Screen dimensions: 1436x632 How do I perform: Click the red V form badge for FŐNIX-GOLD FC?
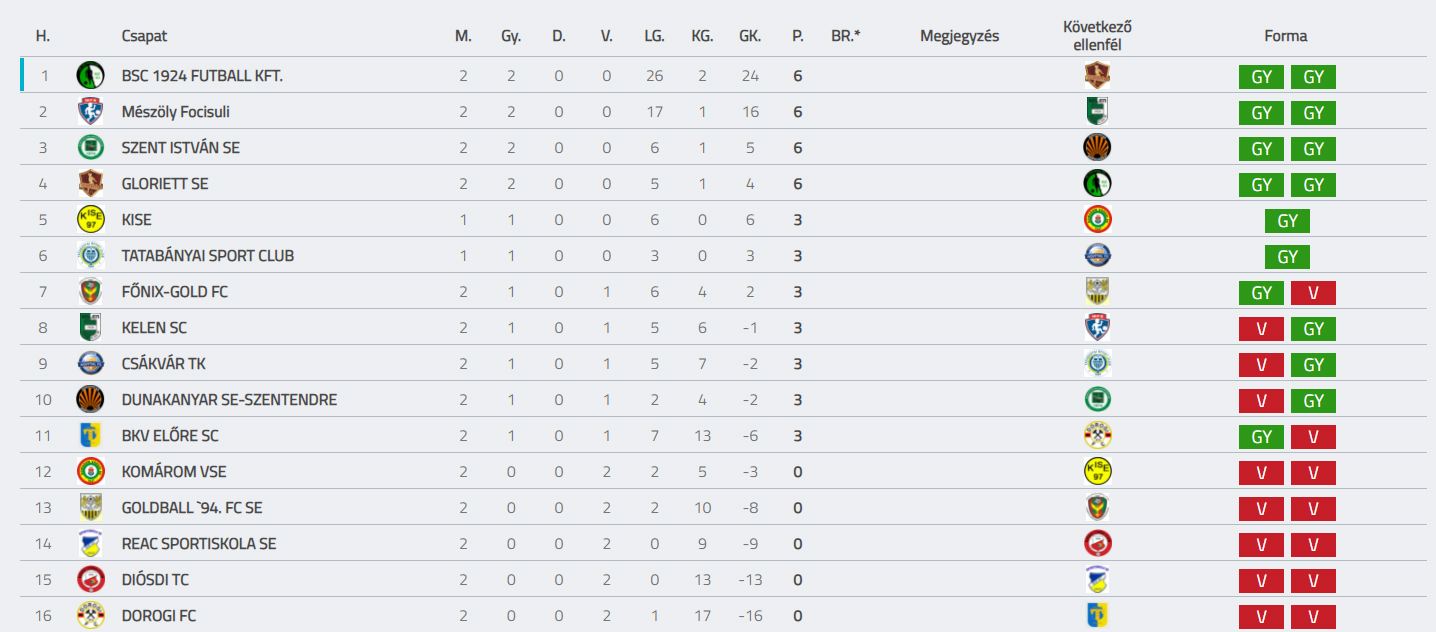(x=1313, y=293)
